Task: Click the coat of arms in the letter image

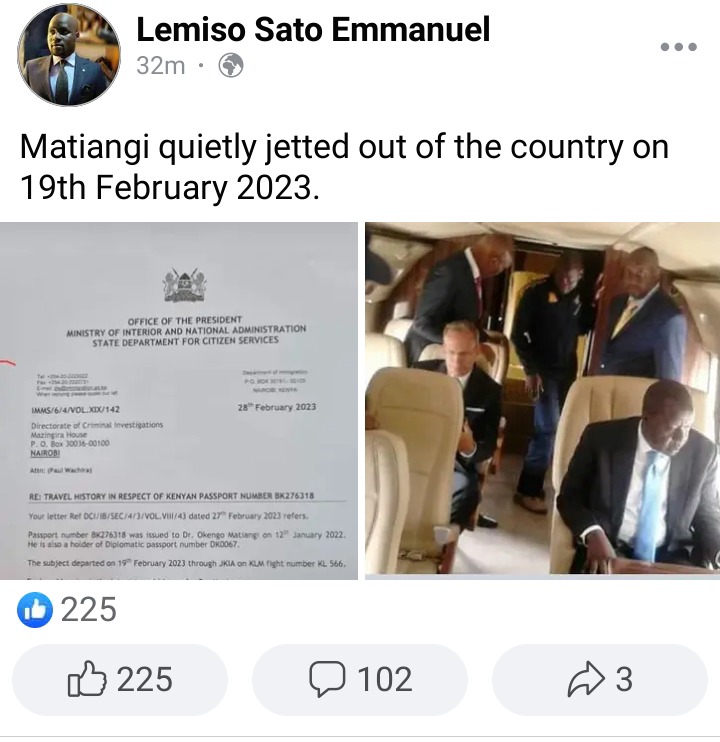Action: pyautogui.click(x=184, y=285)
